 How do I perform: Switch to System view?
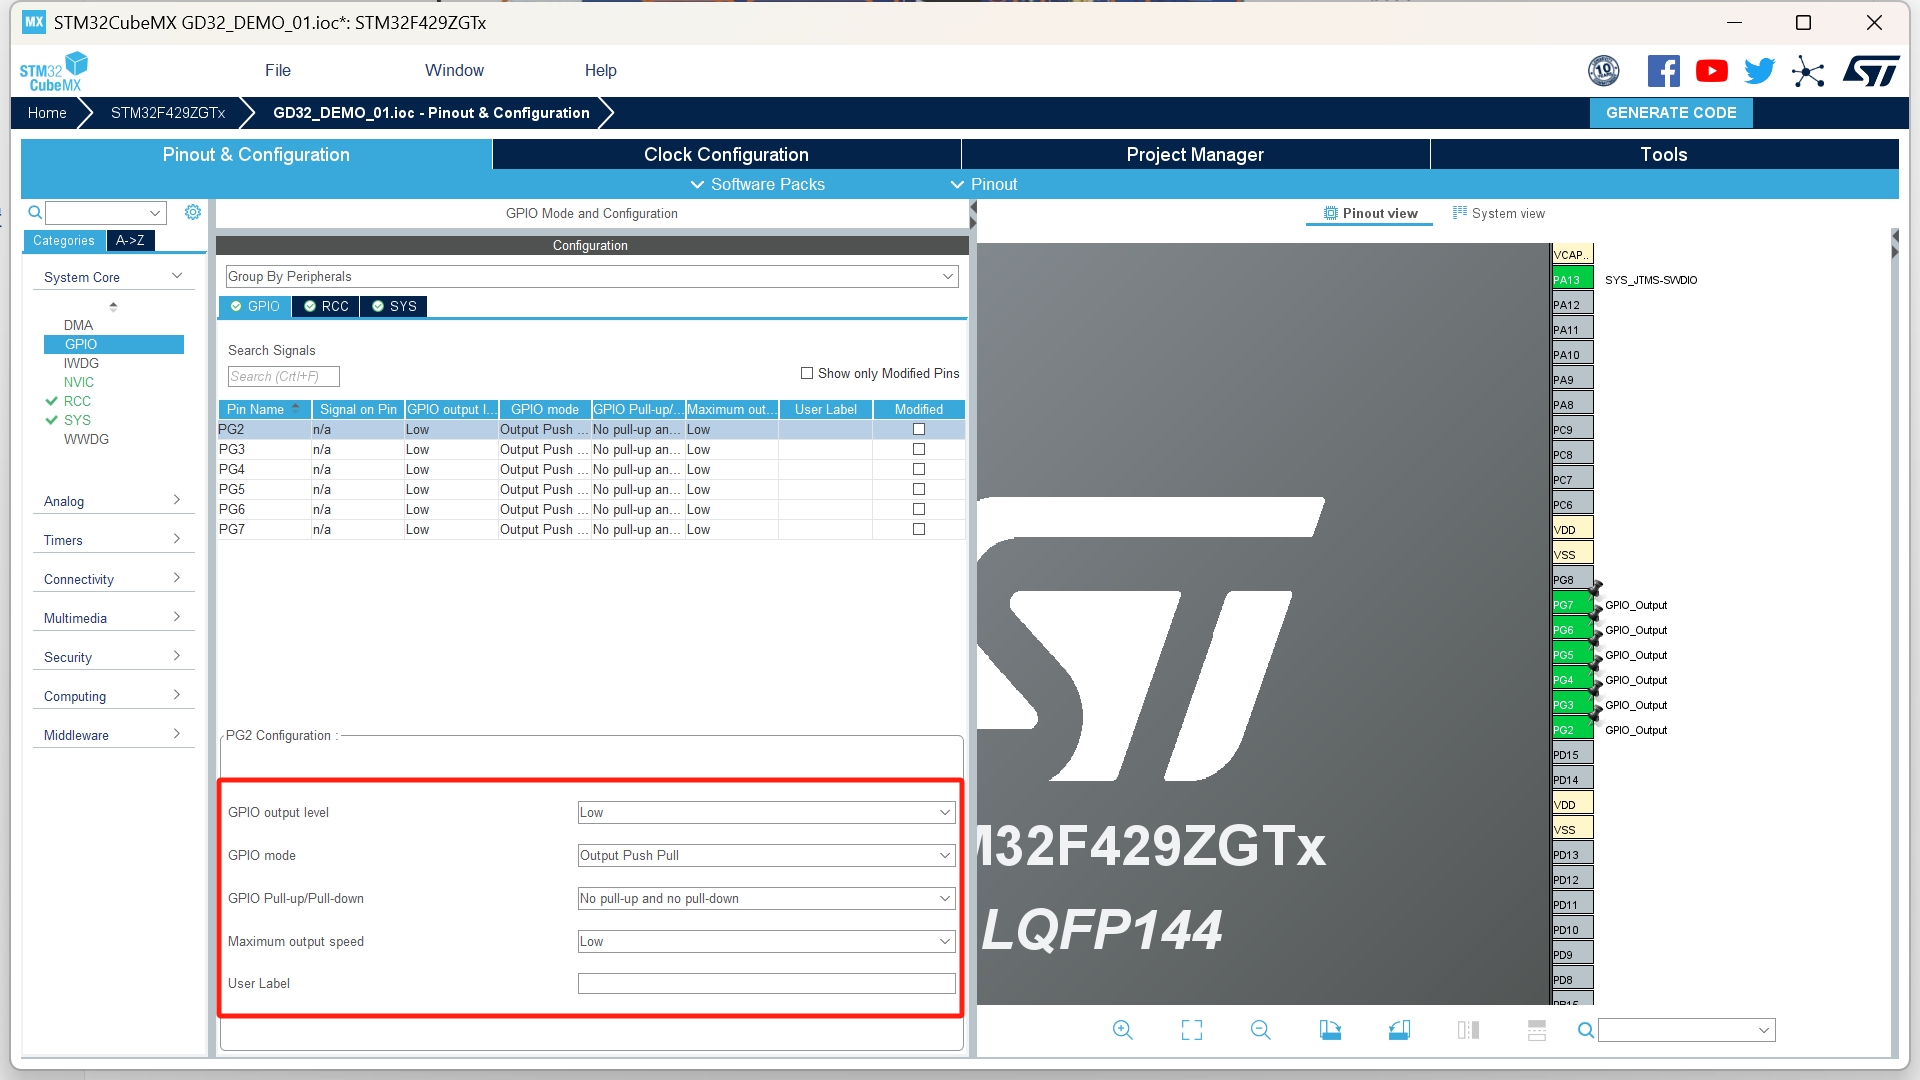click(x=1498, y=213)
